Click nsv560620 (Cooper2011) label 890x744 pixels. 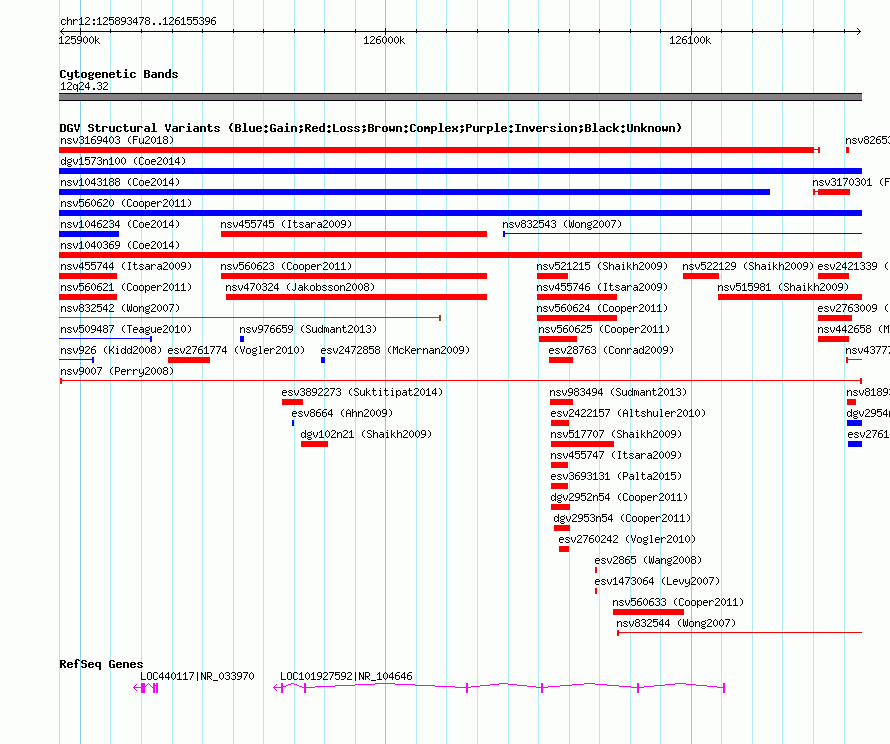click(126, 203)
